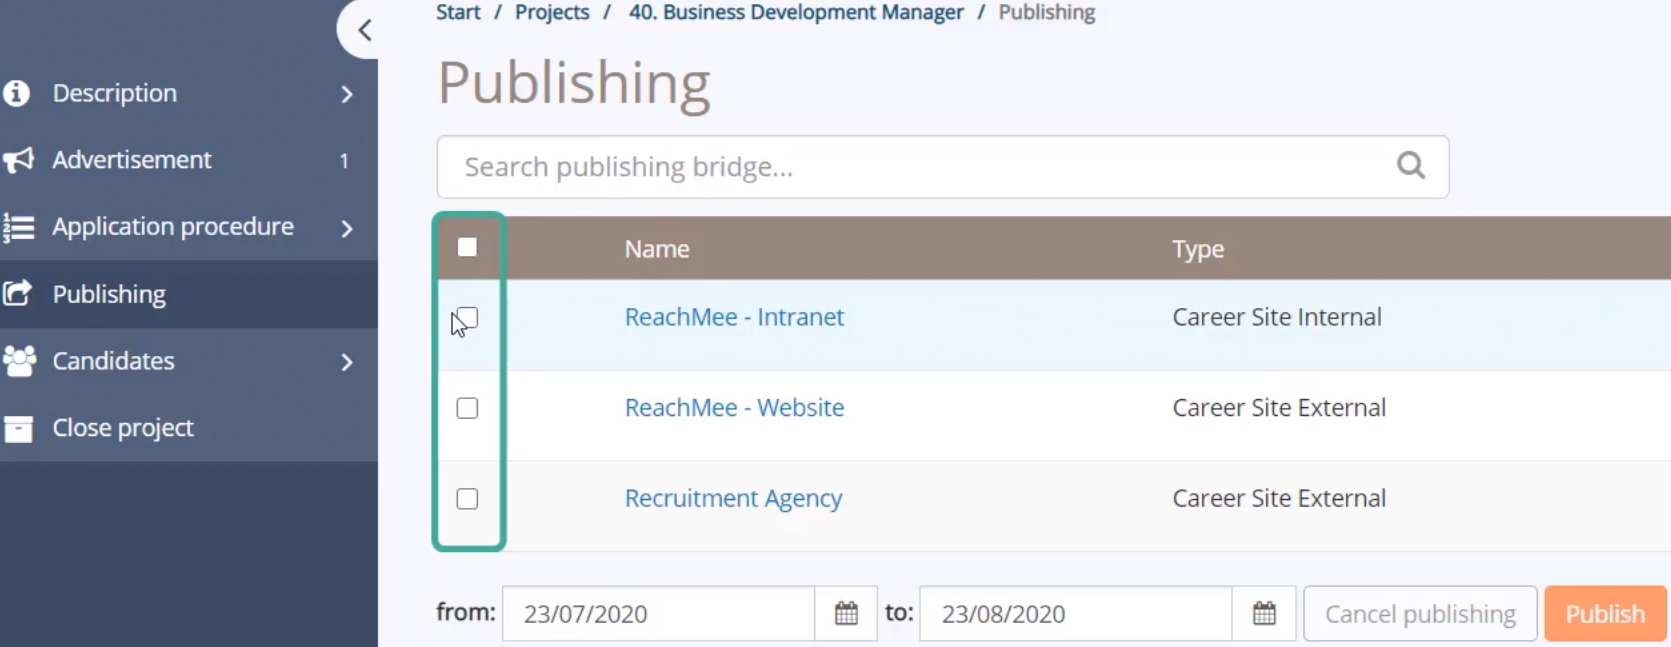Click the Type column header
This screenshot has height=647, width=1671.
coord(1198,249)
